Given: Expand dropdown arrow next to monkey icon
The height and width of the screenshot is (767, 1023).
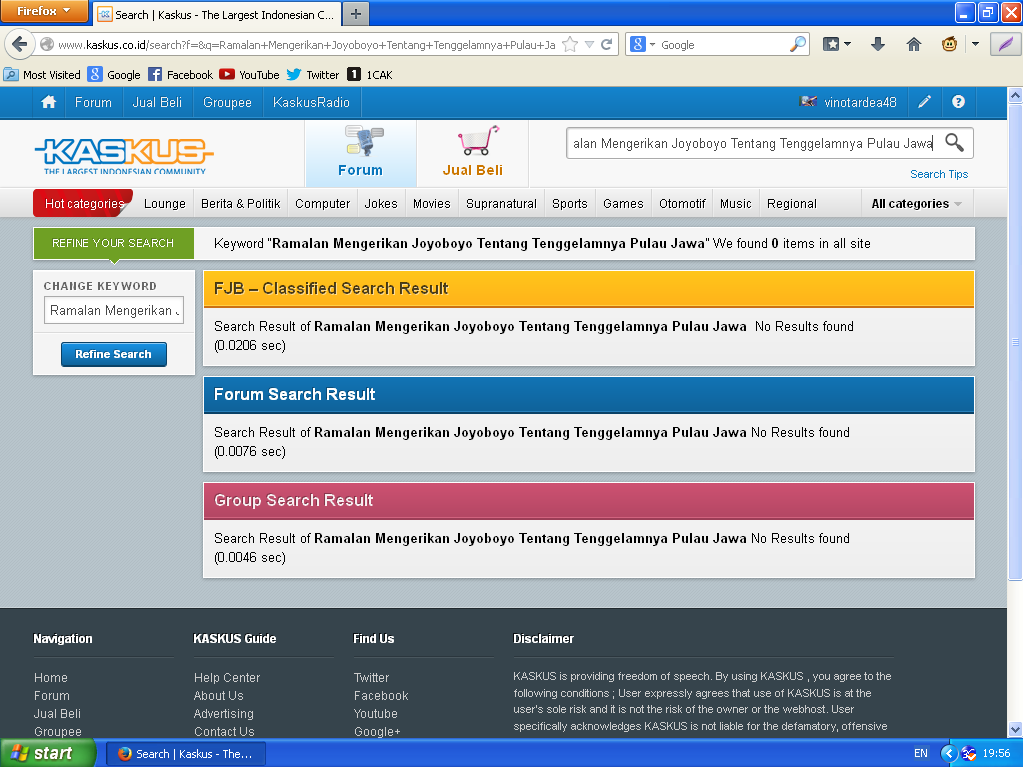Looking at the screenshot, I should [x=975, y=44].
